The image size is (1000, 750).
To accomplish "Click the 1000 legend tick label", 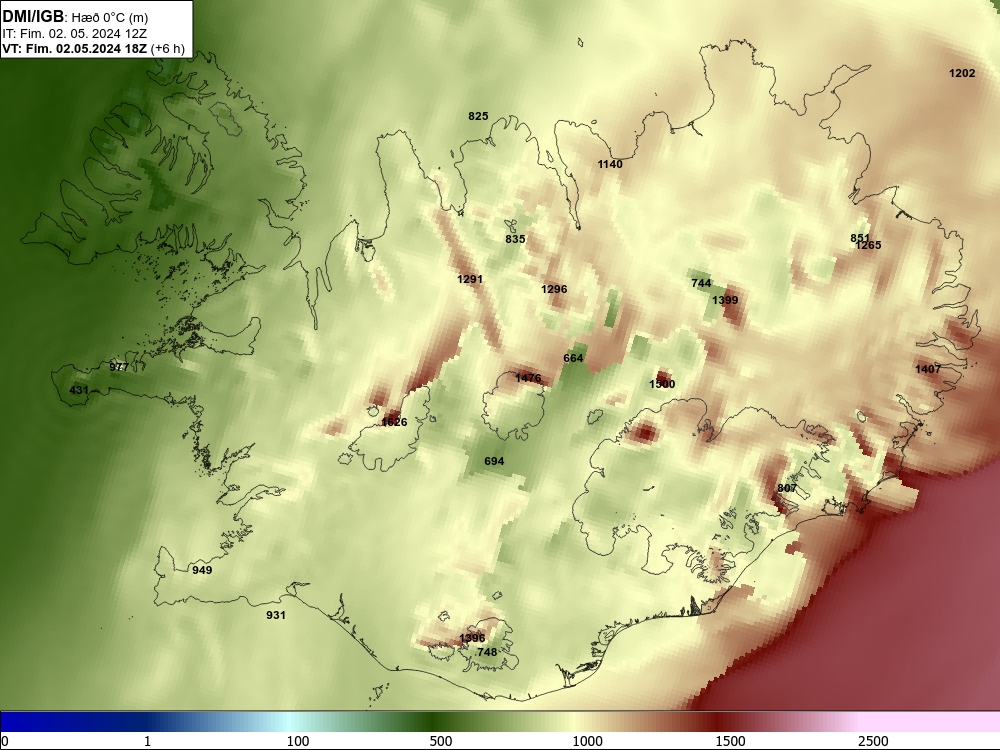I will tap(587, 741).
